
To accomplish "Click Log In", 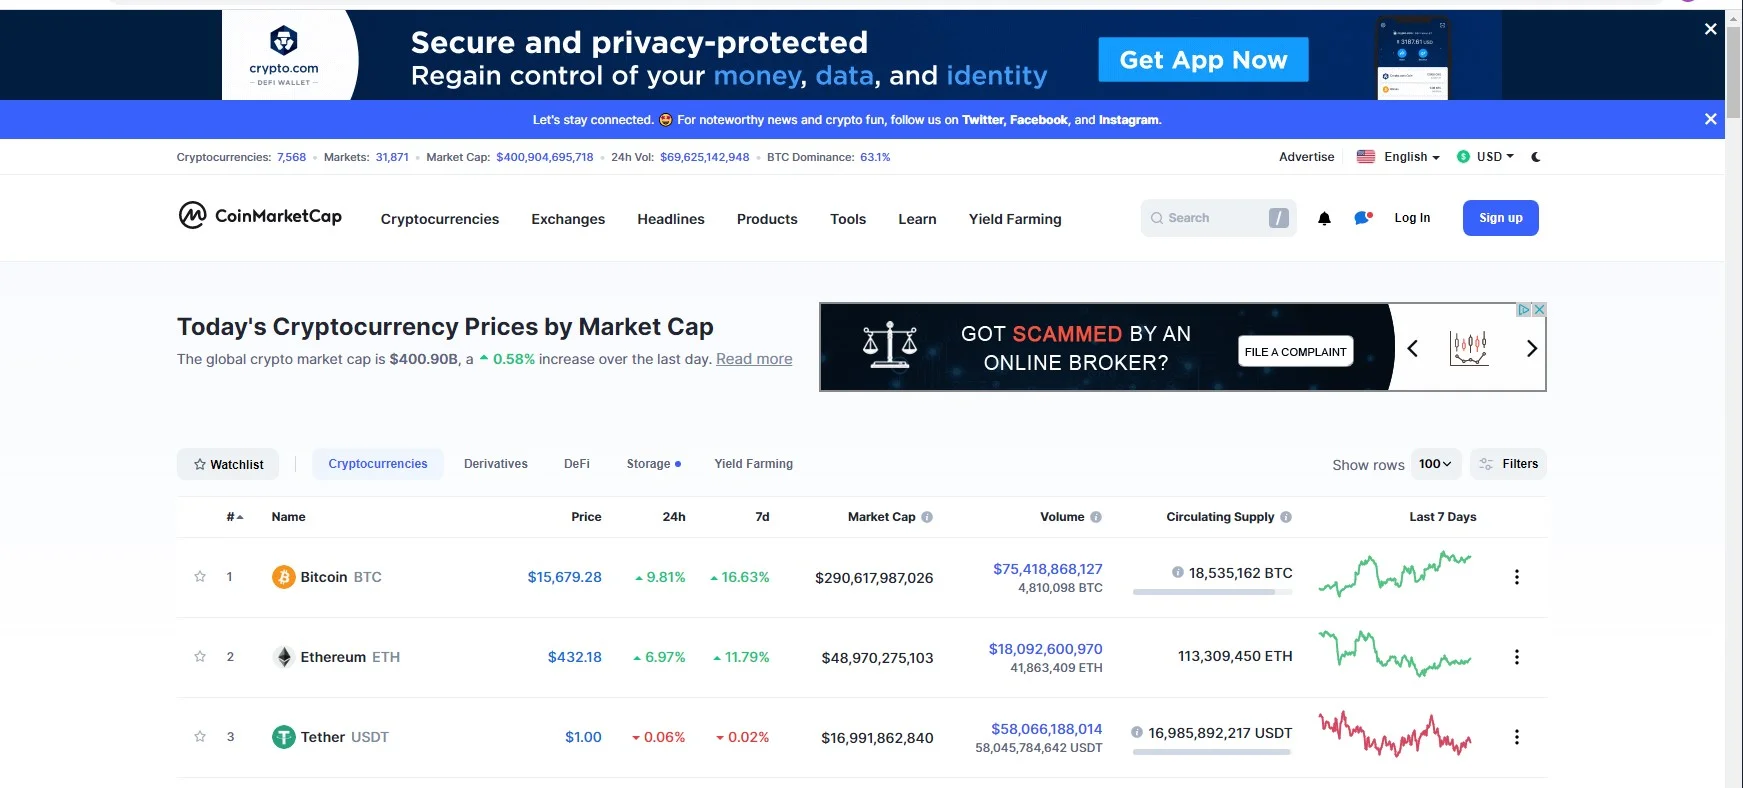I will click(1412, 218).
